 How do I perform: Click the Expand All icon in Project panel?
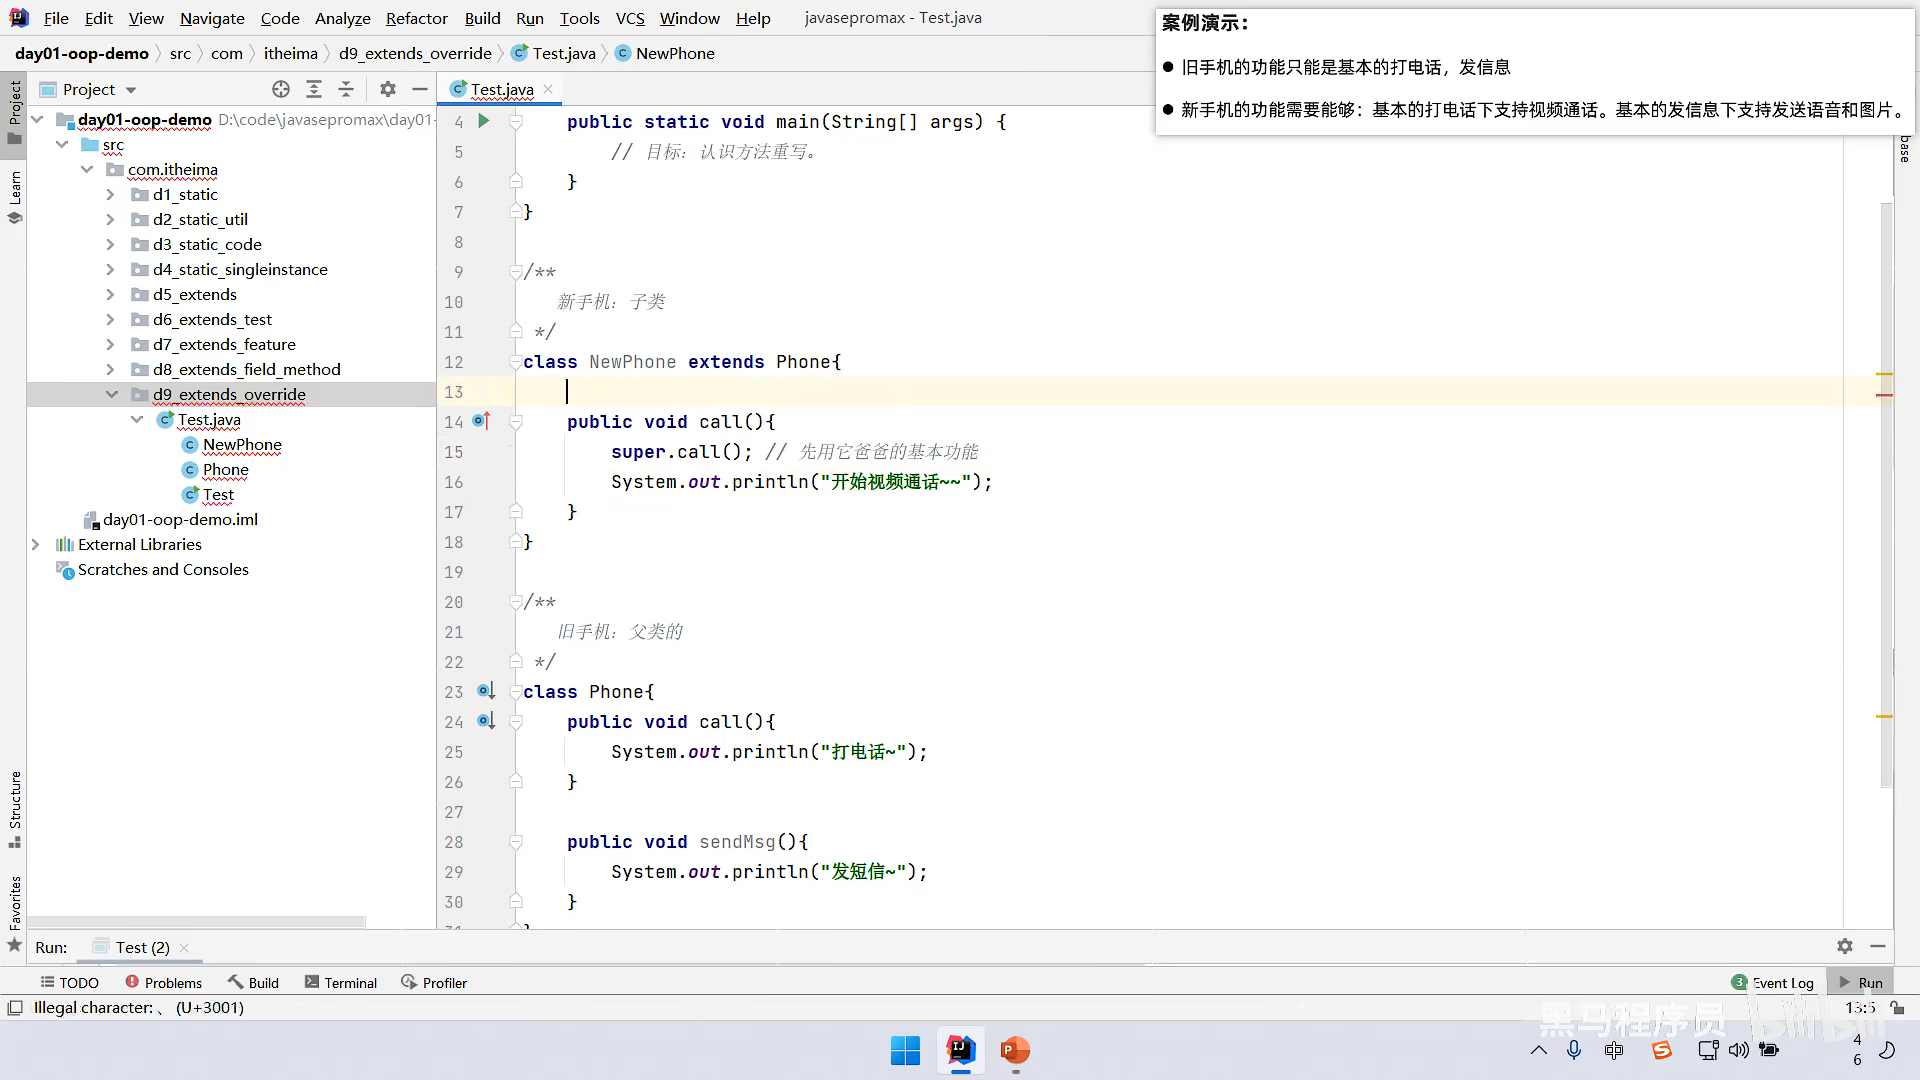click(314, 89)
